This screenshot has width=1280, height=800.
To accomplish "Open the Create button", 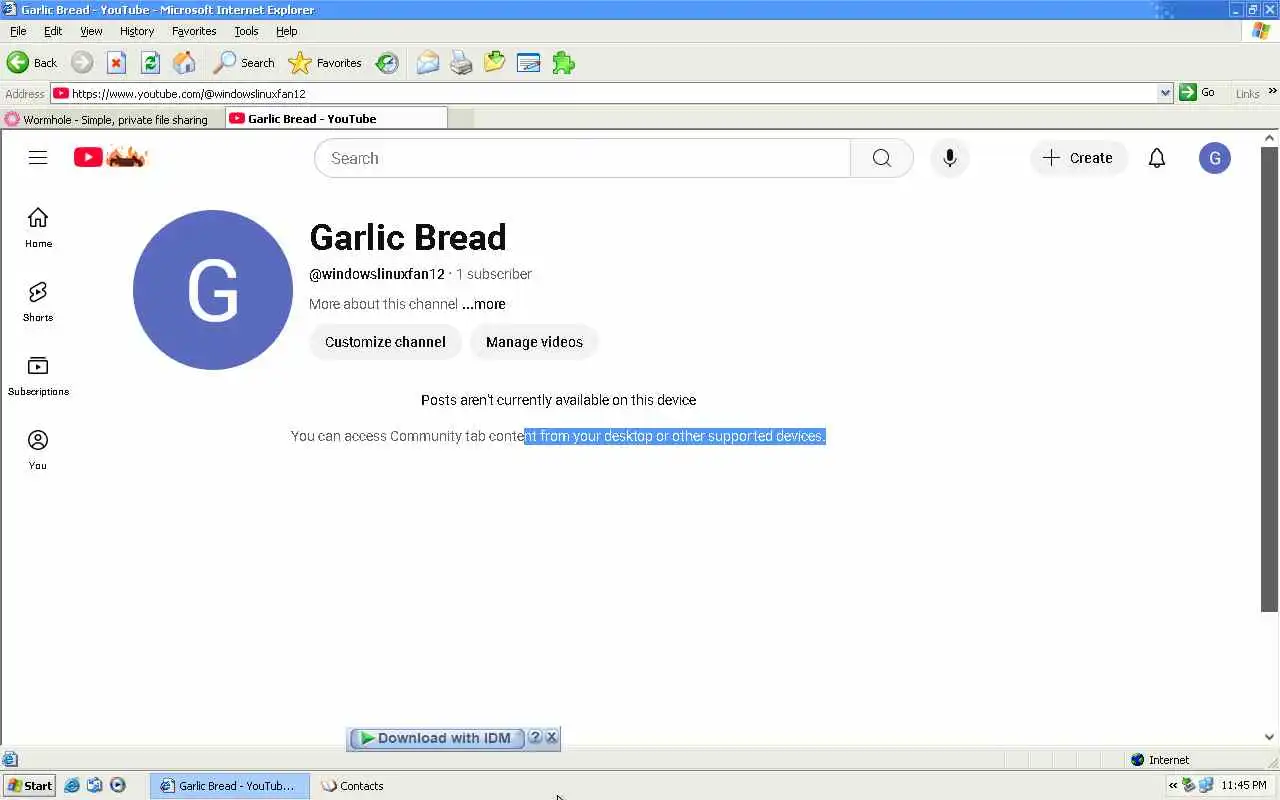I will pyautogui.click(x=1078, y=158).
